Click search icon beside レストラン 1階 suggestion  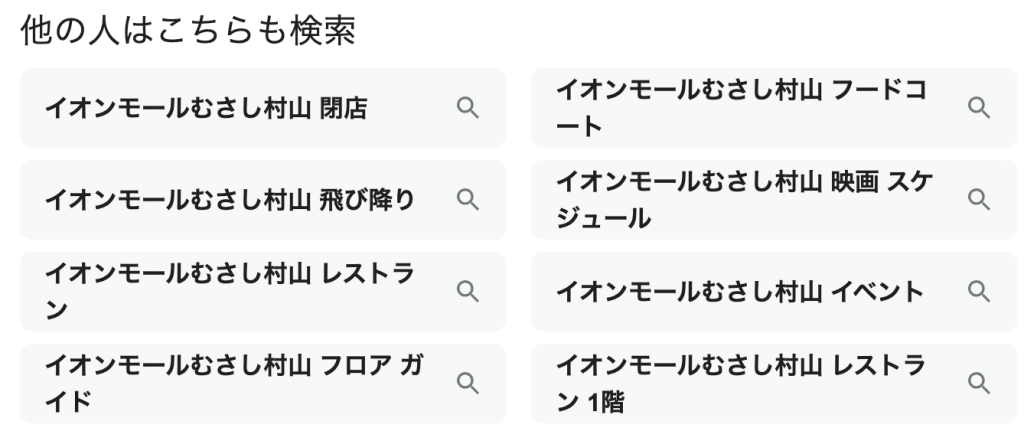[x=978, y=383]
